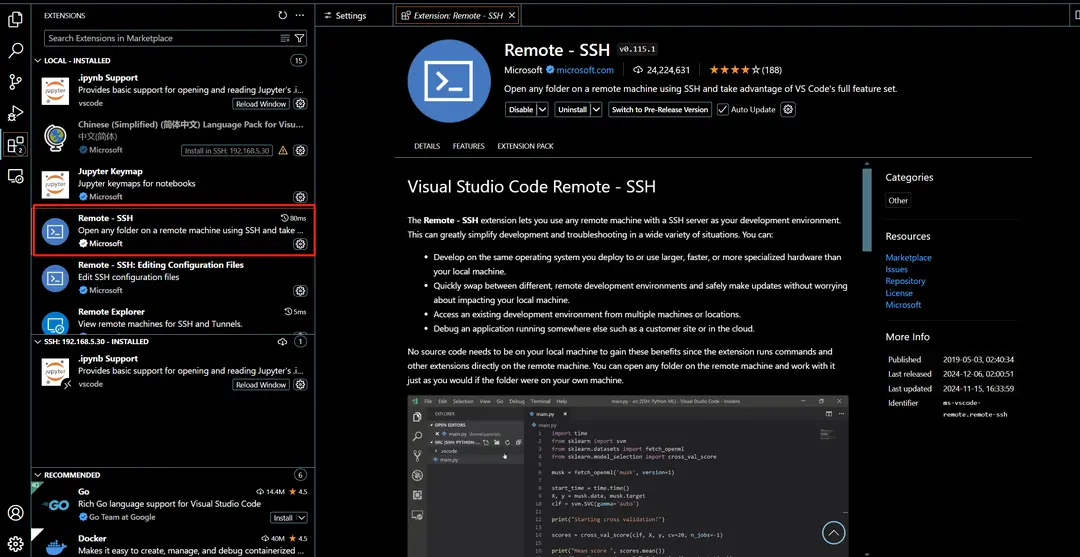Viewport: 1080px width, 557px height.
Task: Open extension settings gear beside Auto Update
Action: [789, 109]
